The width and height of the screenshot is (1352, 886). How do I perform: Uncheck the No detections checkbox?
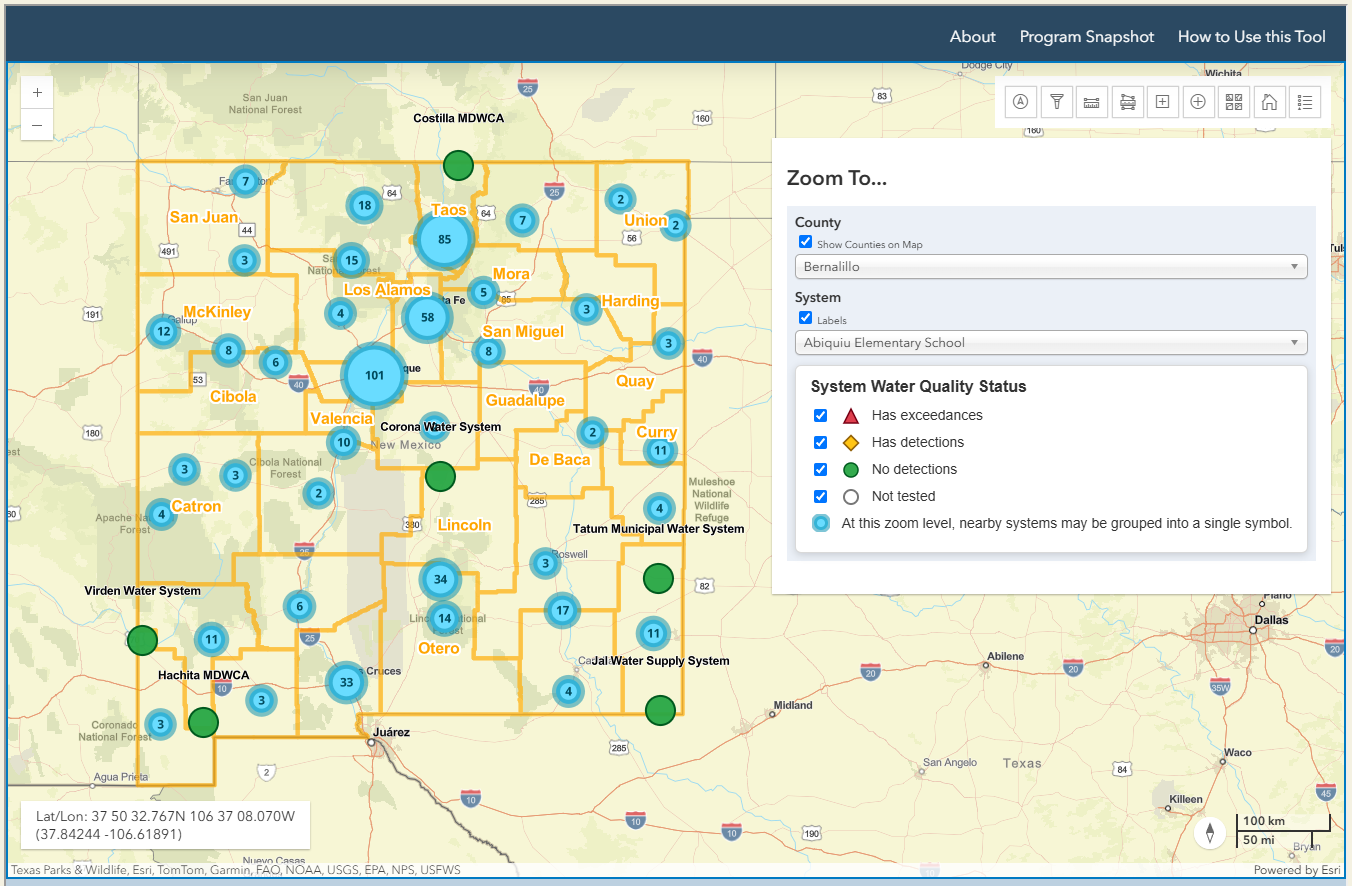(820, 469)
